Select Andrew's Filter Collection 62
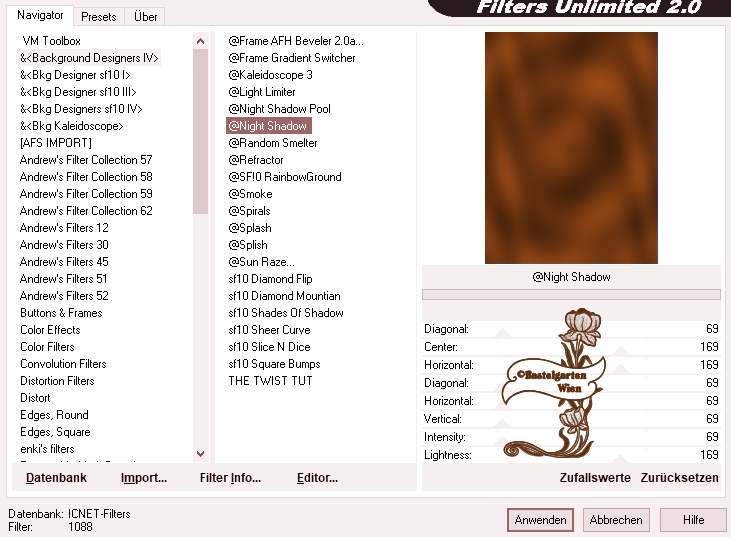731x537 pixels. 86,211
